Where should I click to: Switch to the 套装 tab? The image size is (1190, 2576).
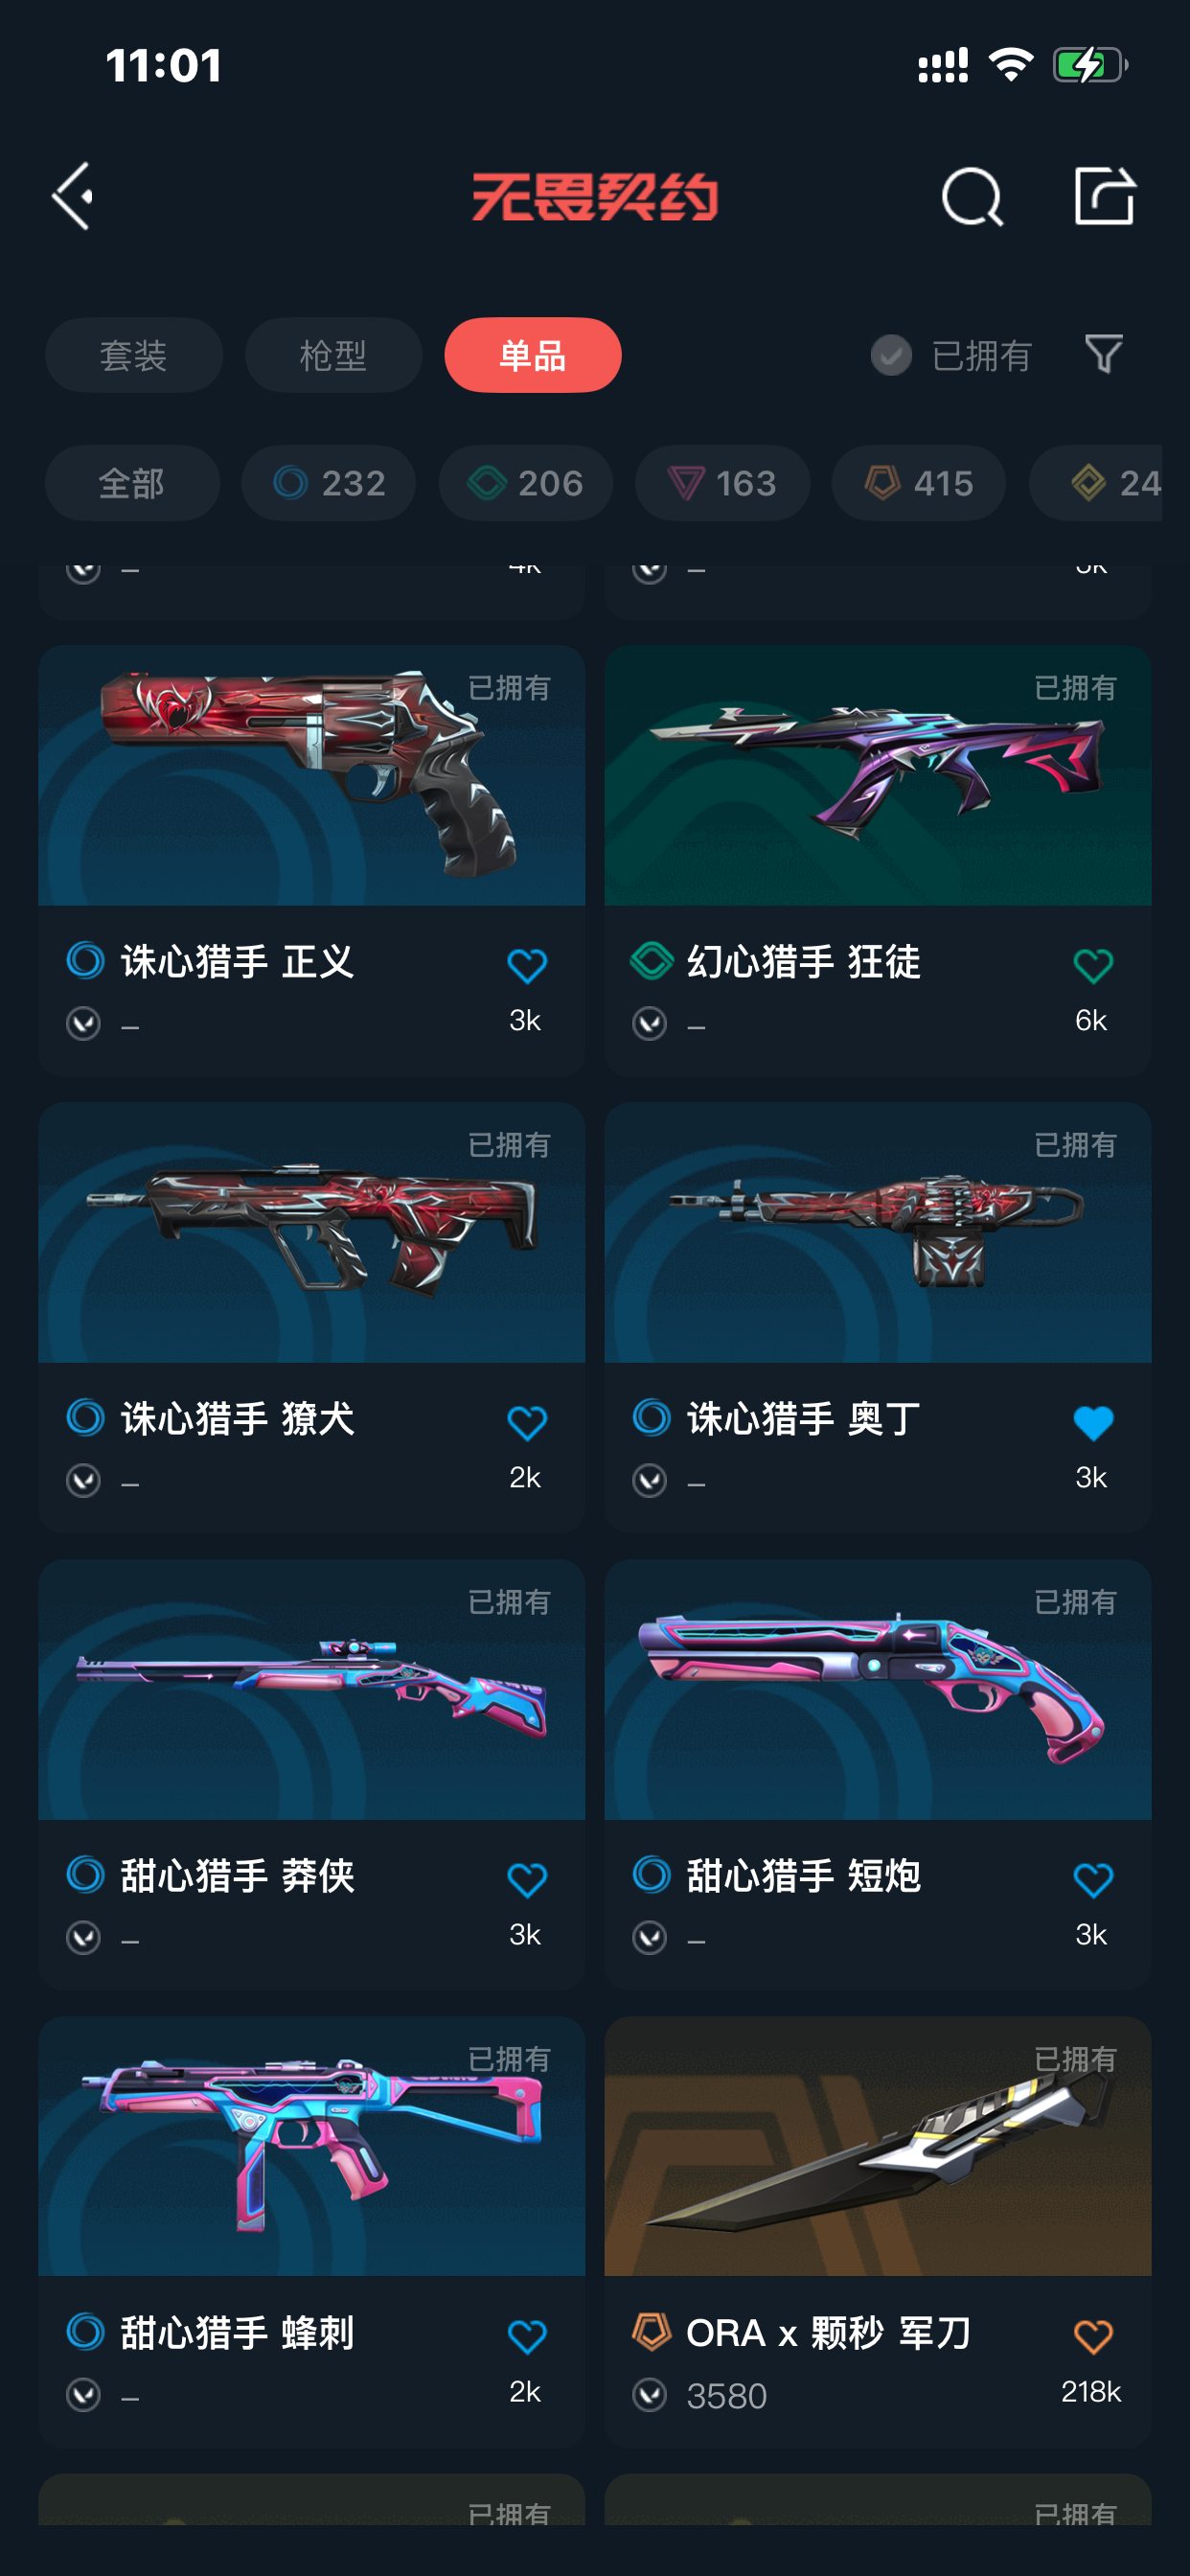(x=134, y=355)
